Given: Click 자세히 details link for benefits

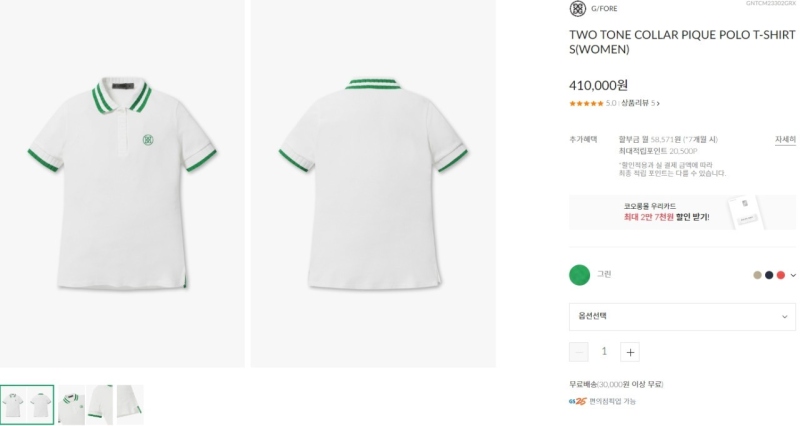Looking at the screenshot, I should click(x=784, y=139).
